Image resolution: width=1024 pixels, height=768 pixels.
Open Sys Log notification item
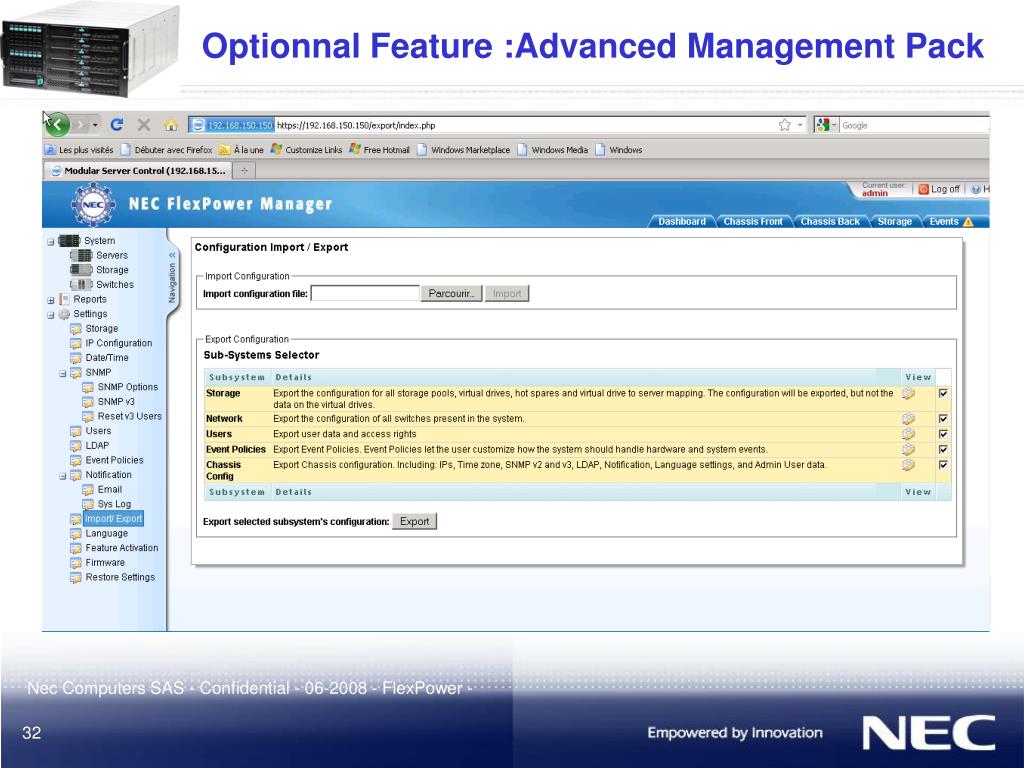point(114,504)
